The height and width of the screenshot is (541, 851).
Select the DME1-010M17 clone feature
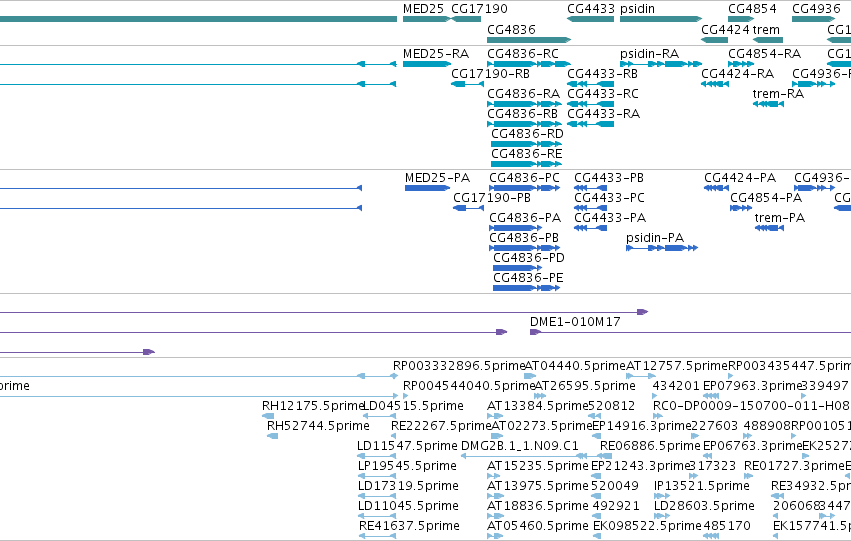(690, 332)
